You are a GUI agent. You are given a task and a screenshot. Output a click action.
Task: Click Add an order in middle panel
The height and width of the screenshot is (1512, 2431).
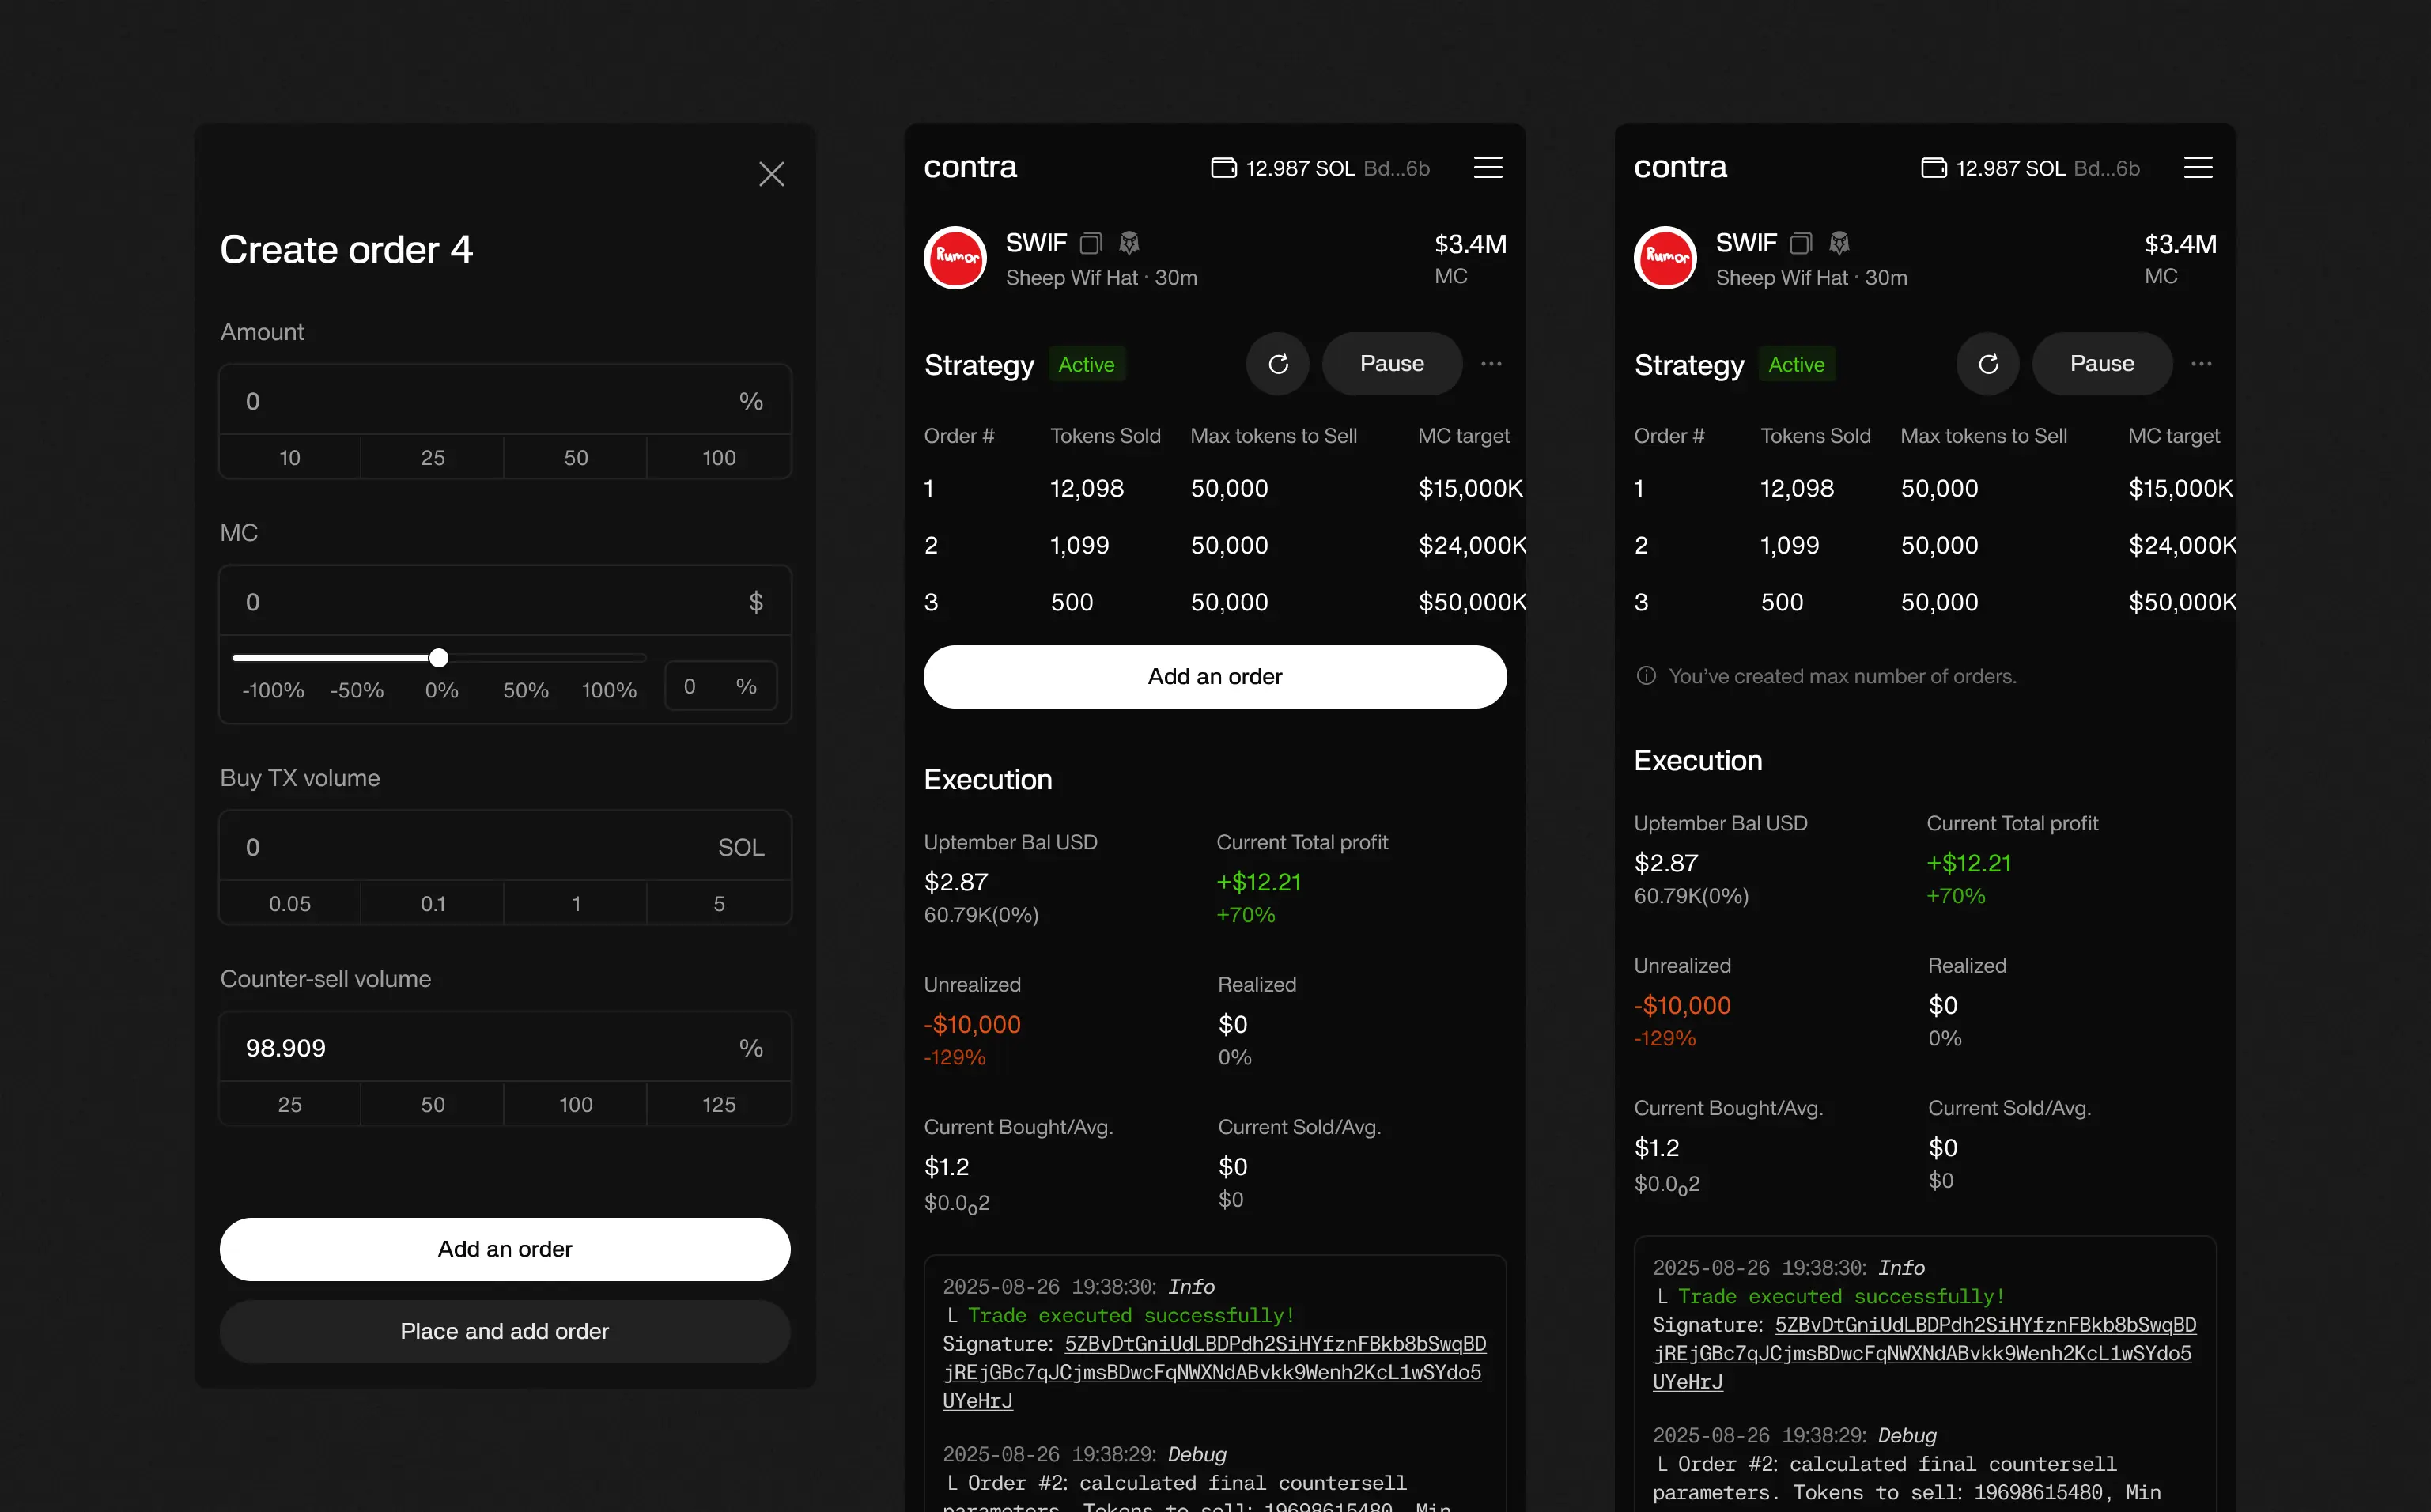(1214, 677)
